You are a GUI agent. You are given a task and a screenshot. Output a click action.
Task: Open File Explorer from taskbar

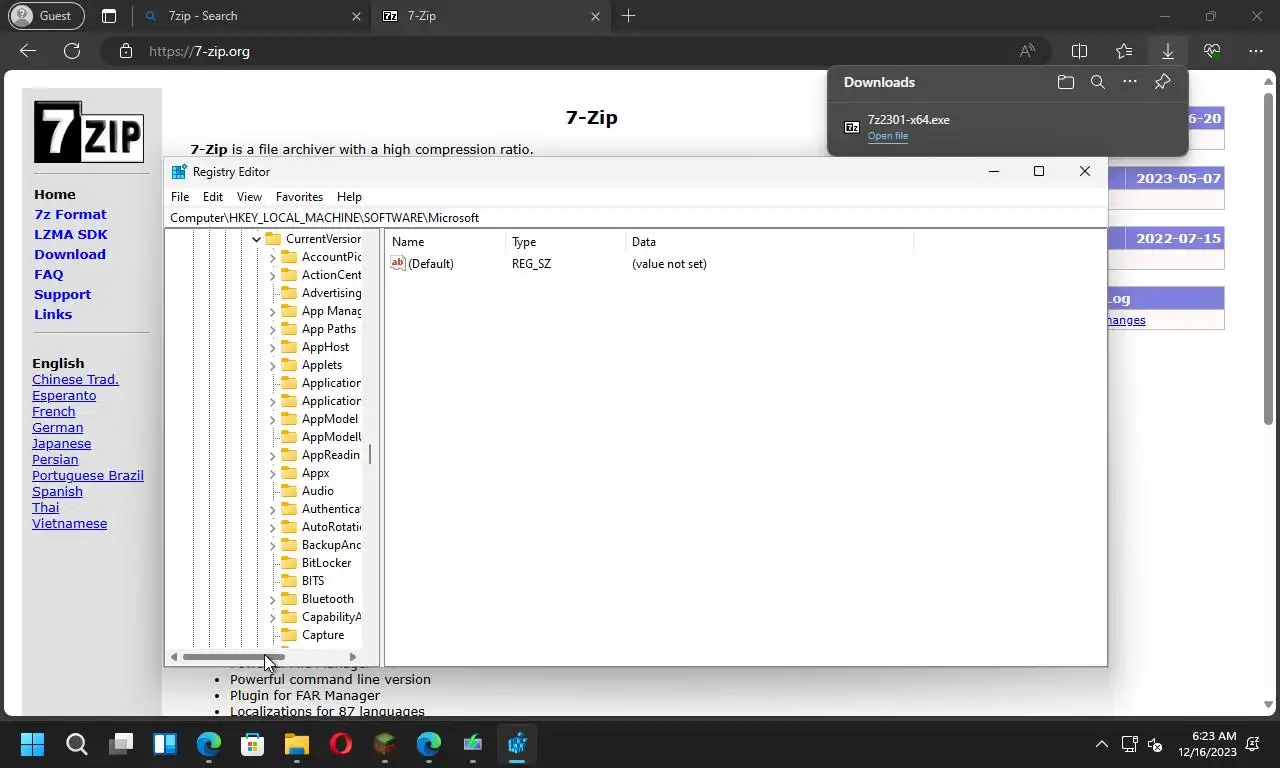[x=297, y=744]
